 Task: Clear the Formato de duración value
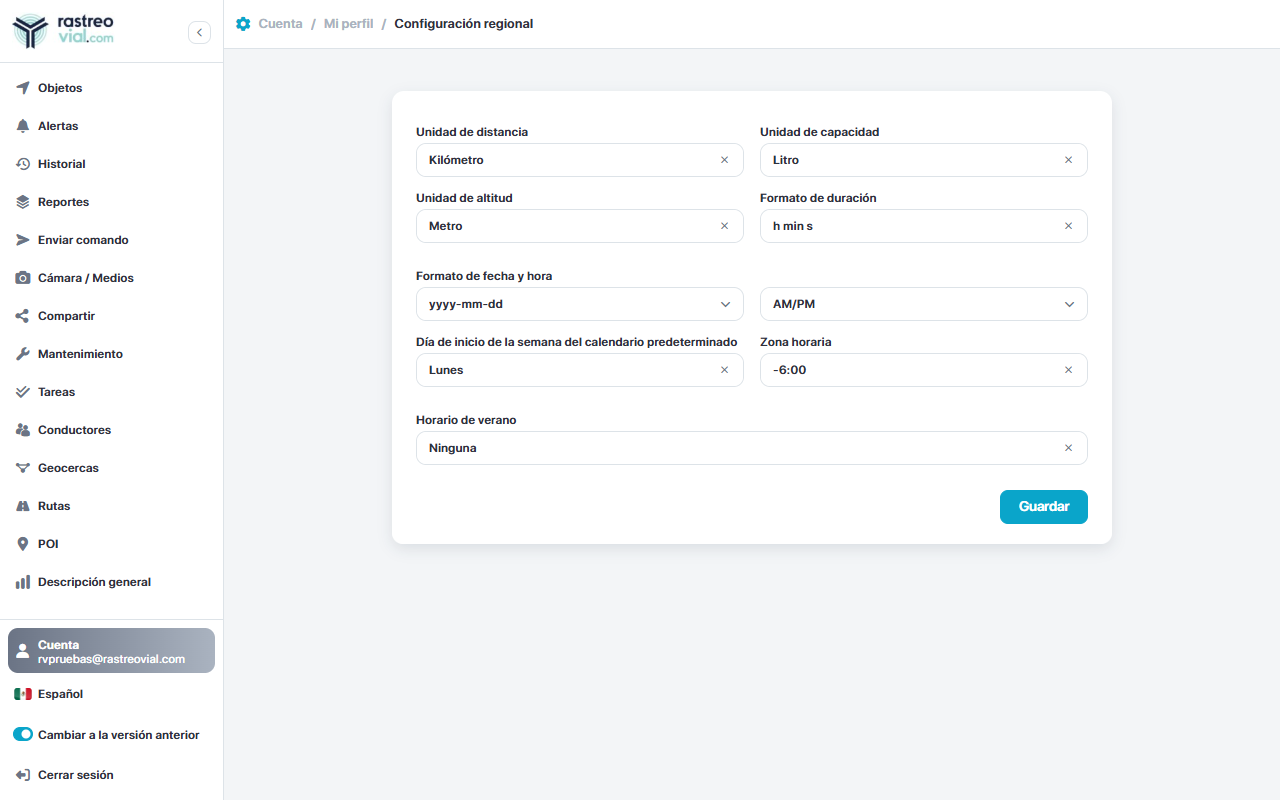(x=1068, y=226)
